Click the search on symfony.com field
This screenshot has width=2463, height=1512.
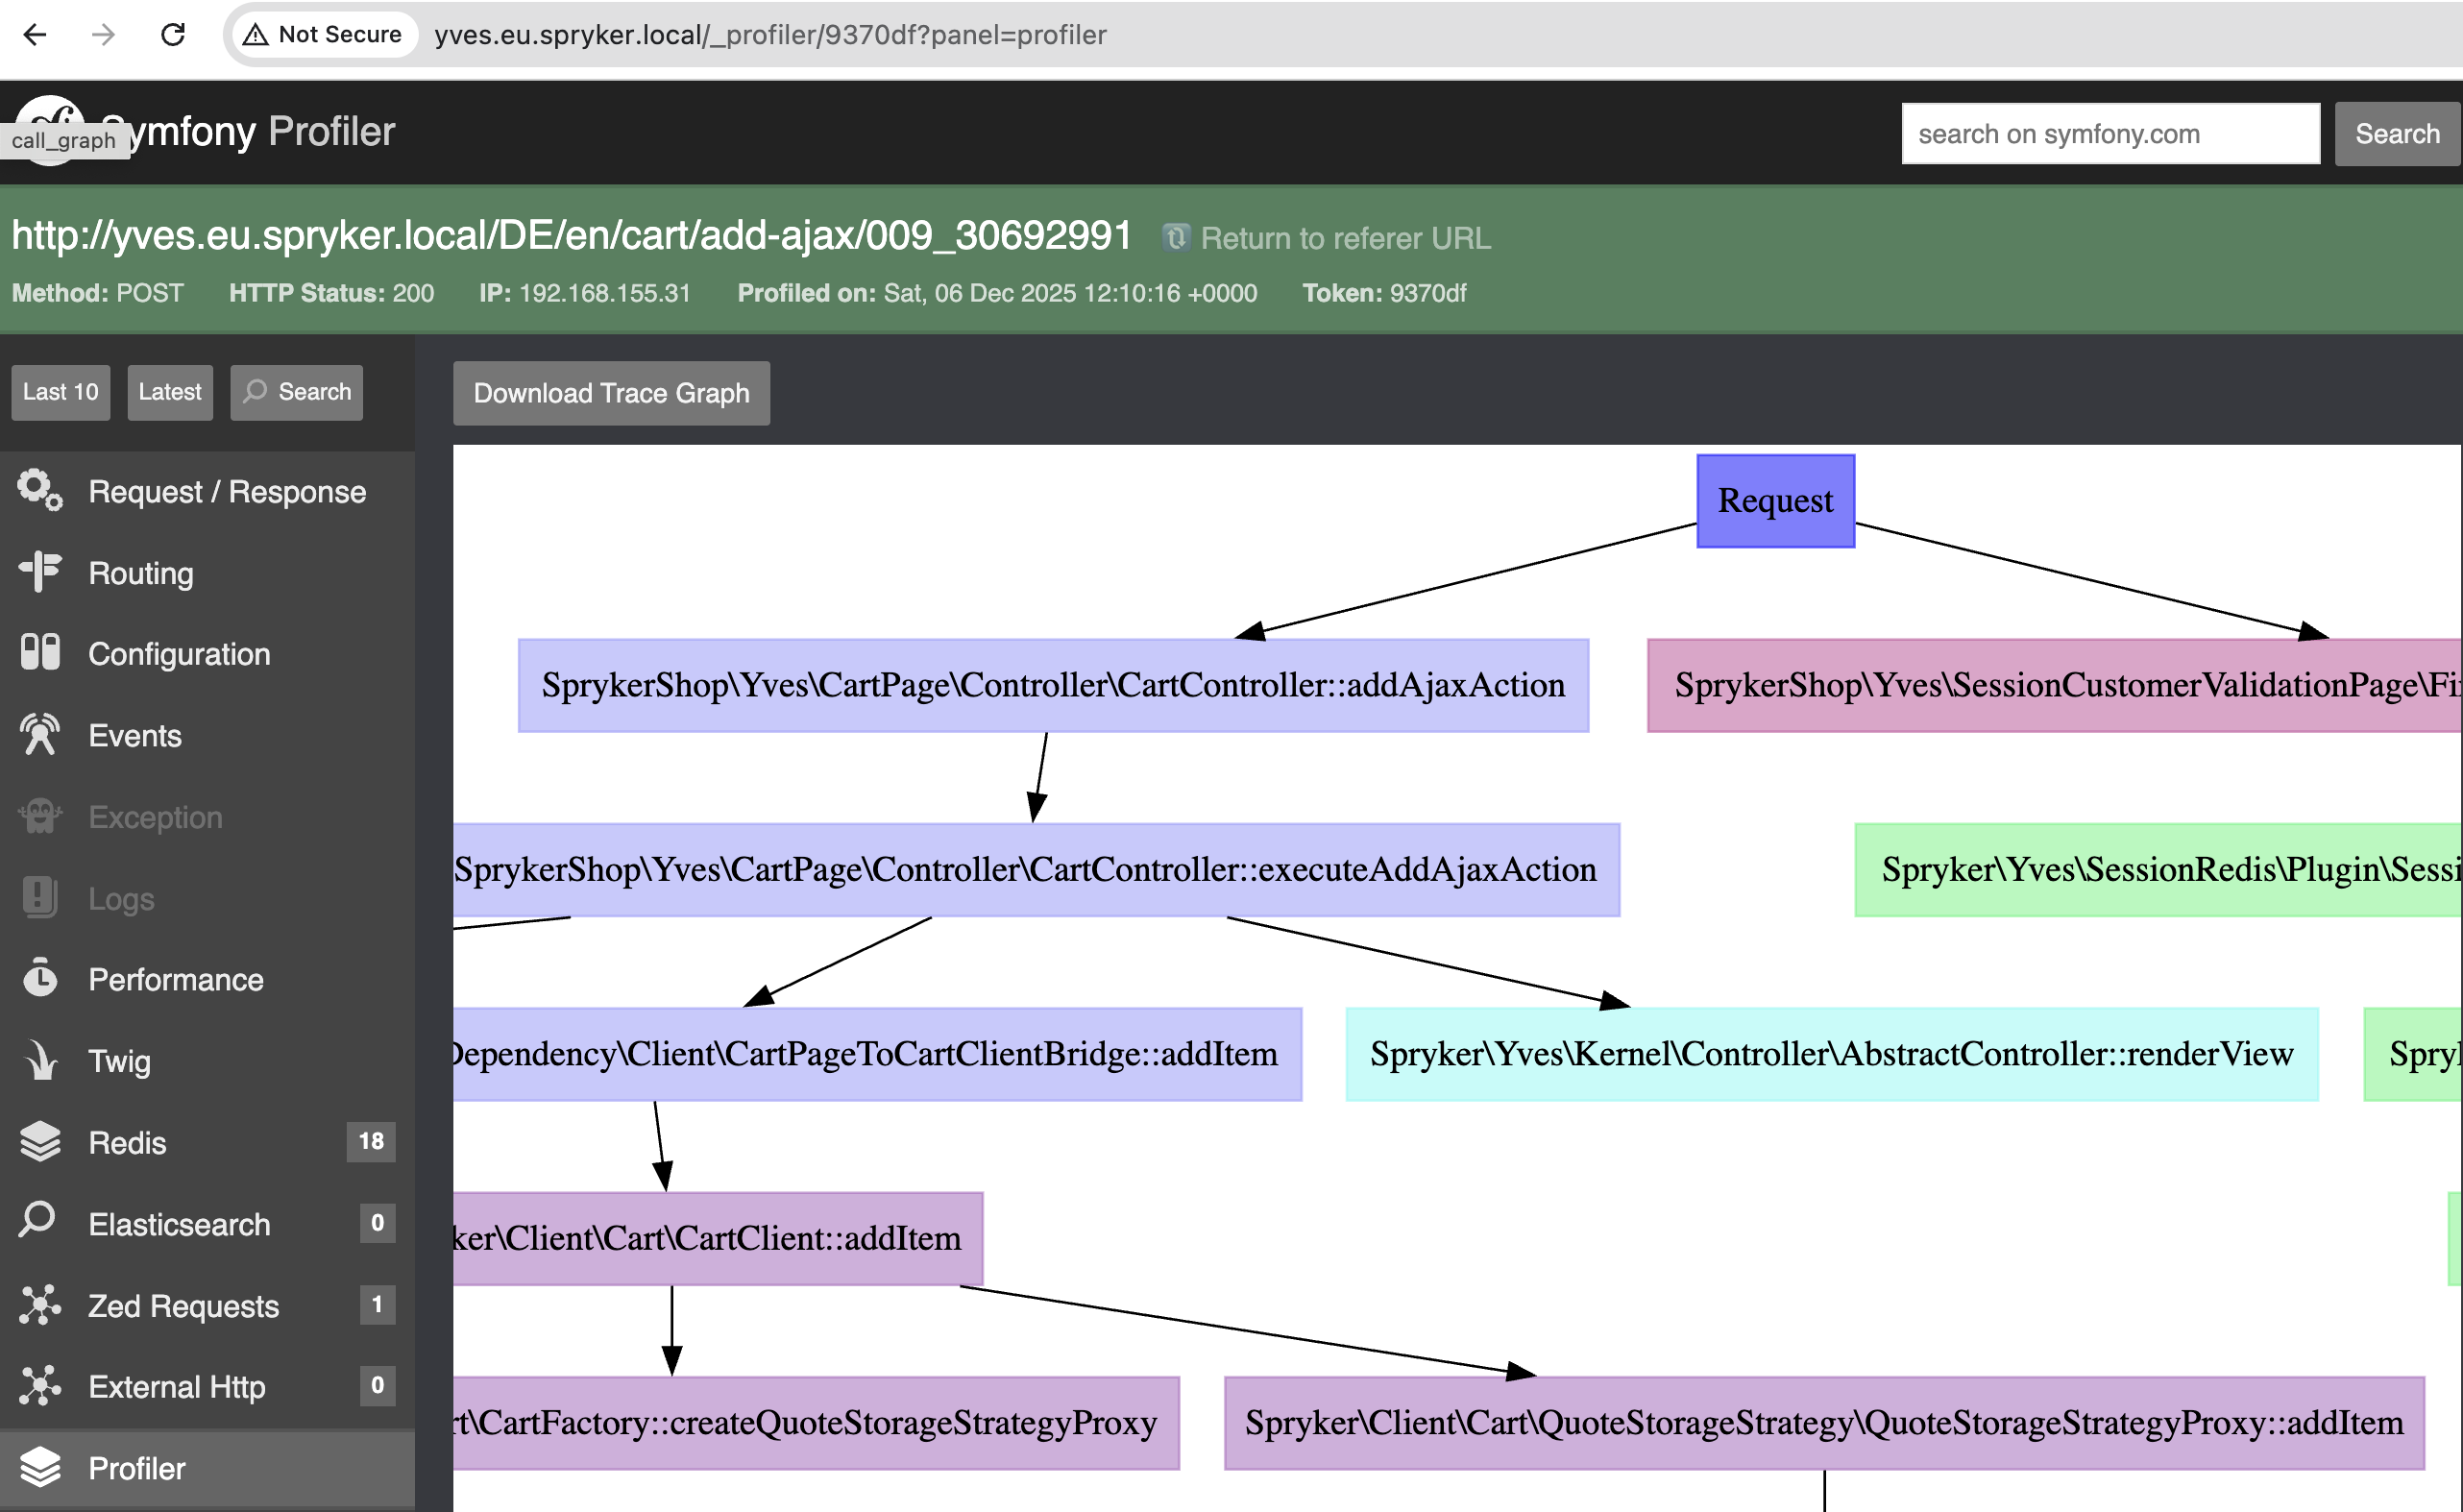(2110, 134)
